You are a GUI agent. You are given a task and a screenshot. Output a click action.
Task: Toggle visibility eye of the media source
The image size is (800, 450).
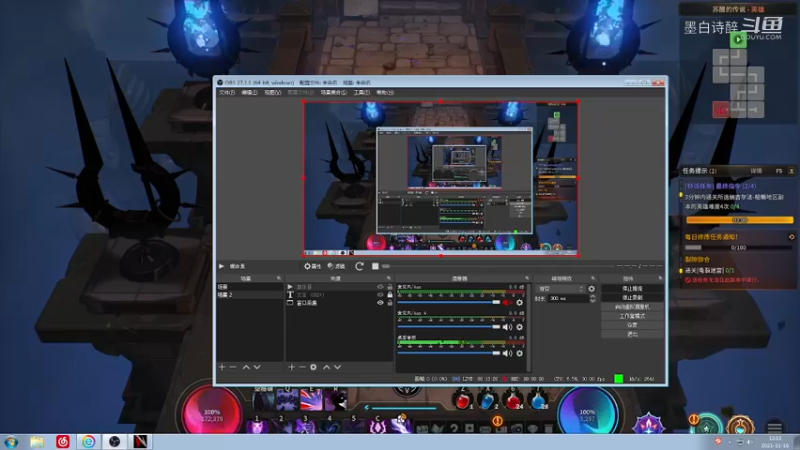(380, 287)
